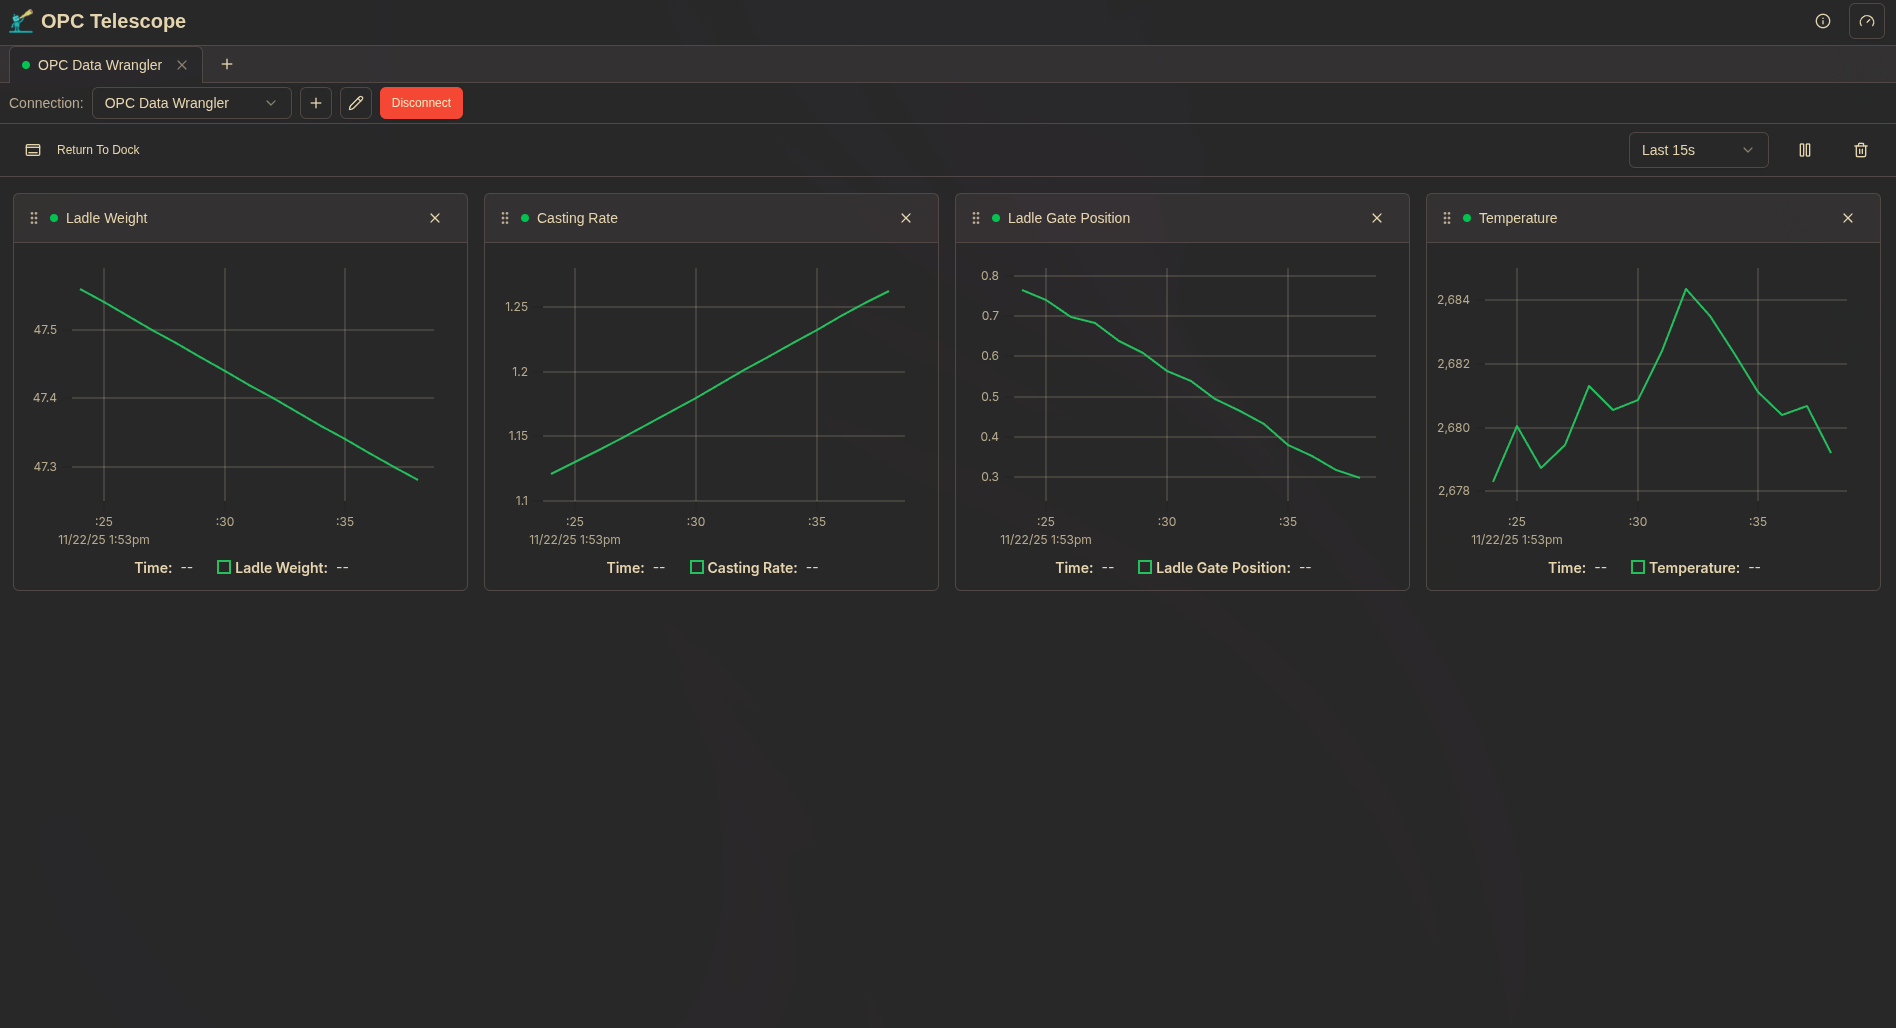Image resolution: width=1896 pixels, height=1028 pixels.
Task: Click the Disconnect button
Action: click(421, 103)
